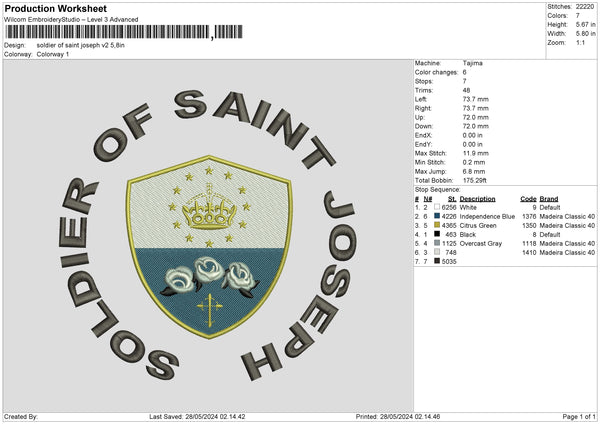The width and height of the screenshot is (600, 424).
Task: Select the Machine value Tajima
Action: click(473, 63)
